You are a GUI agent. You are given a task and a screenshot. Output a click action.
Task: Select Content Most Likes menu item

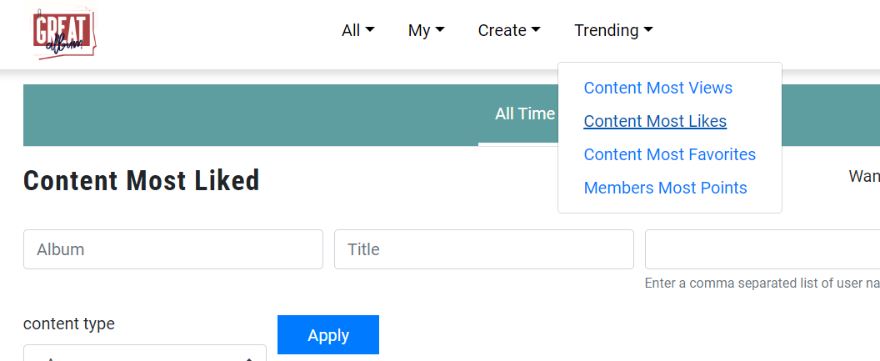tap(655, 121)
